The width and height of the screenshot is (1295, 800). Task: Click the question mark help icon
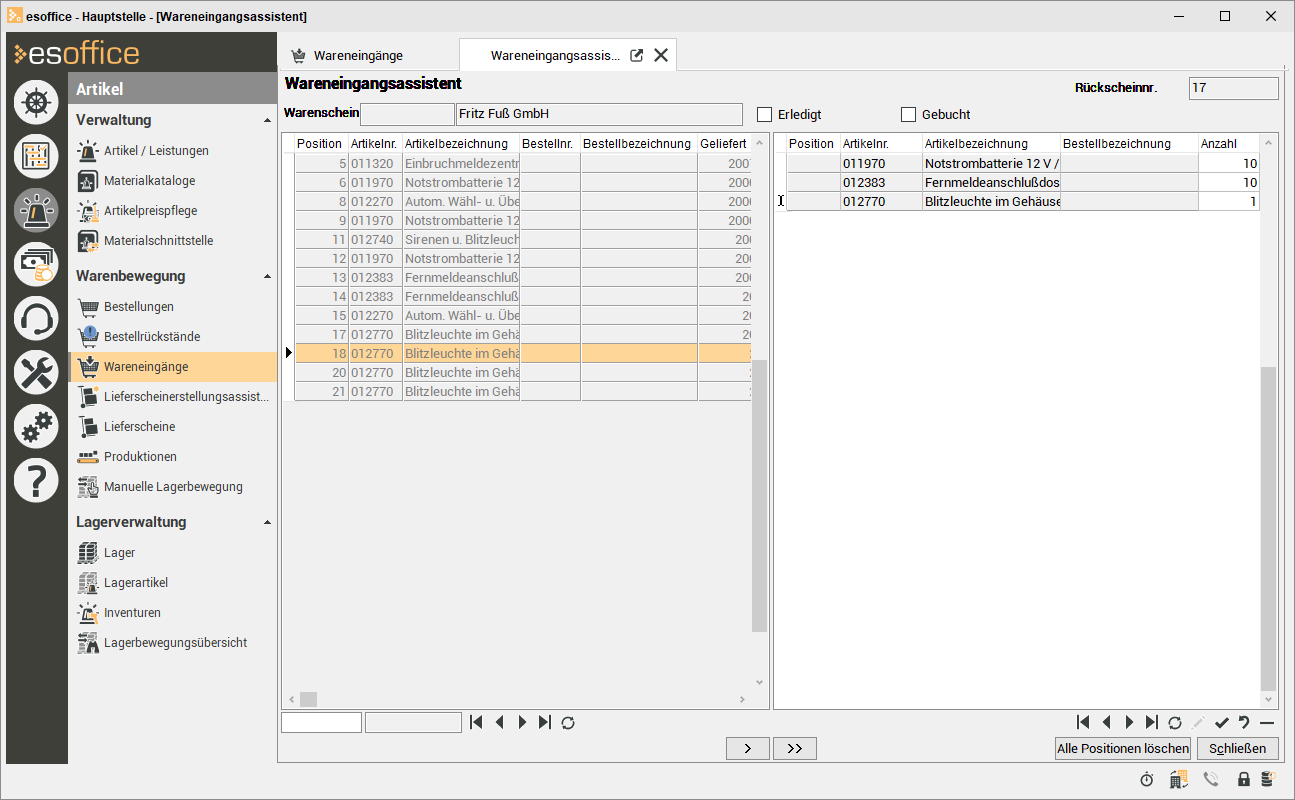[x=36, y=481]
